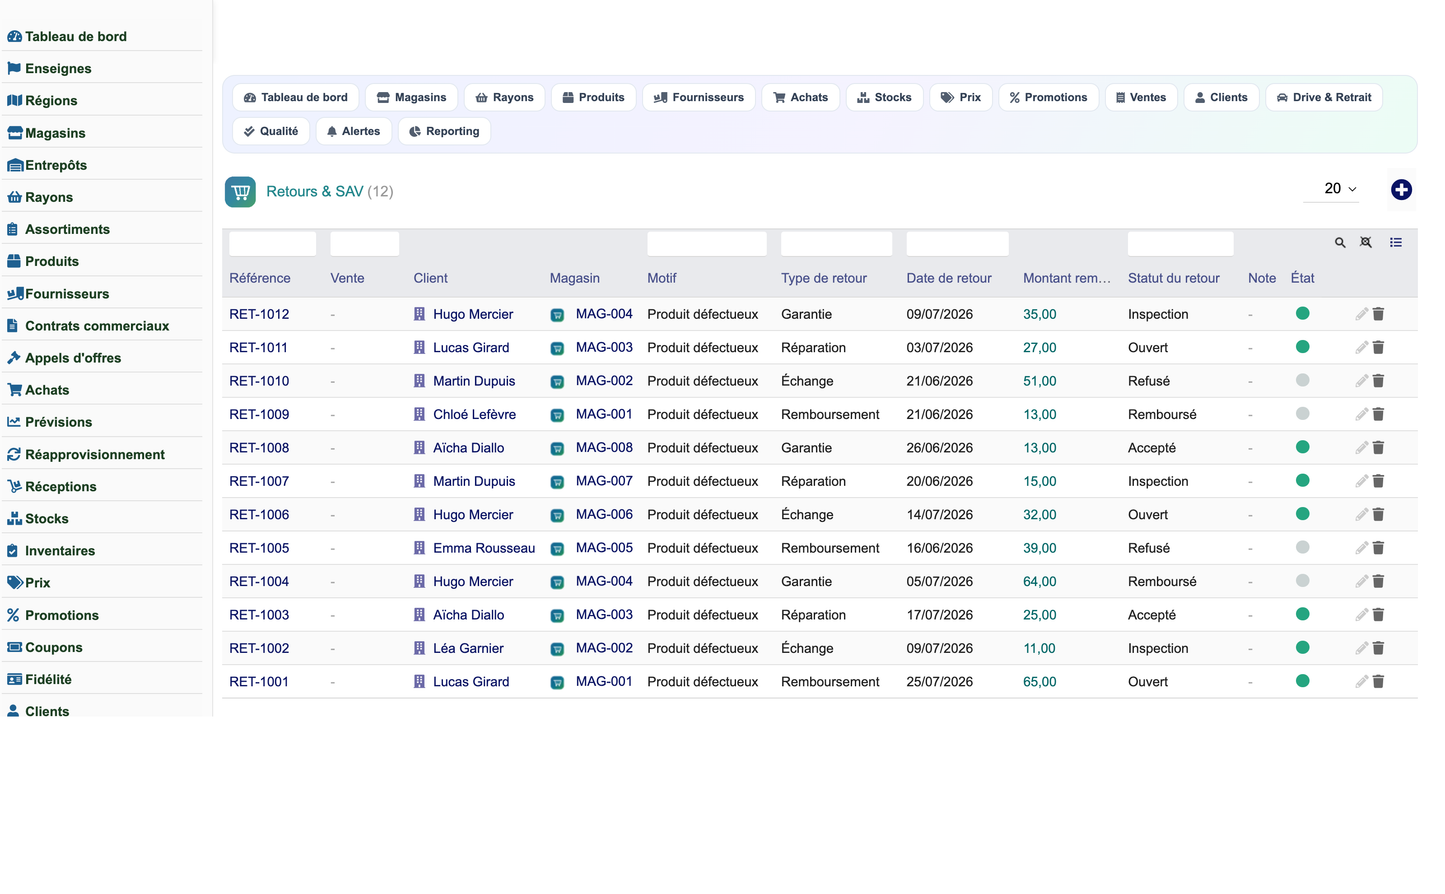
Task: Click the Vente filter input field
Action: (x=365, y=244)
